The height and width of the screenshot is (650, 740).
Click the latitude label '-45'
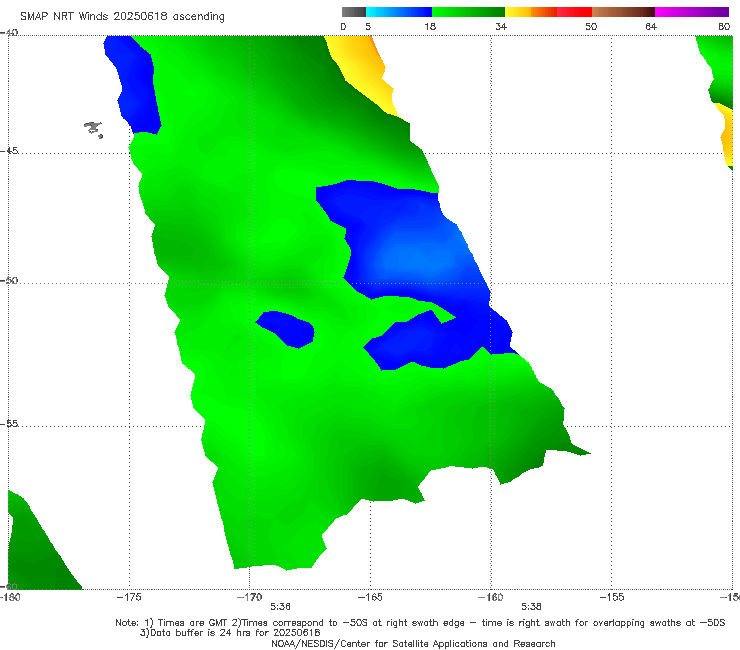click(x=9, y=151)
